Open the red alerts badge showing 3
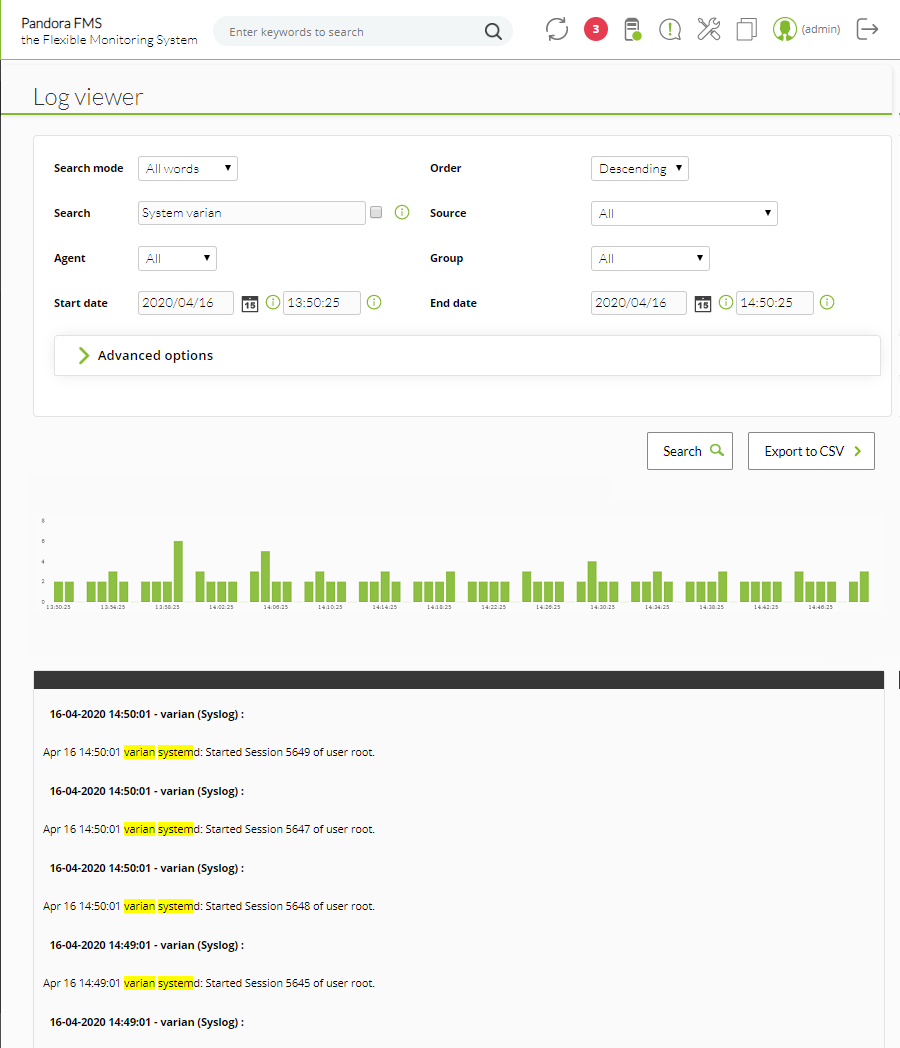900x1048 pixels. 595,29
